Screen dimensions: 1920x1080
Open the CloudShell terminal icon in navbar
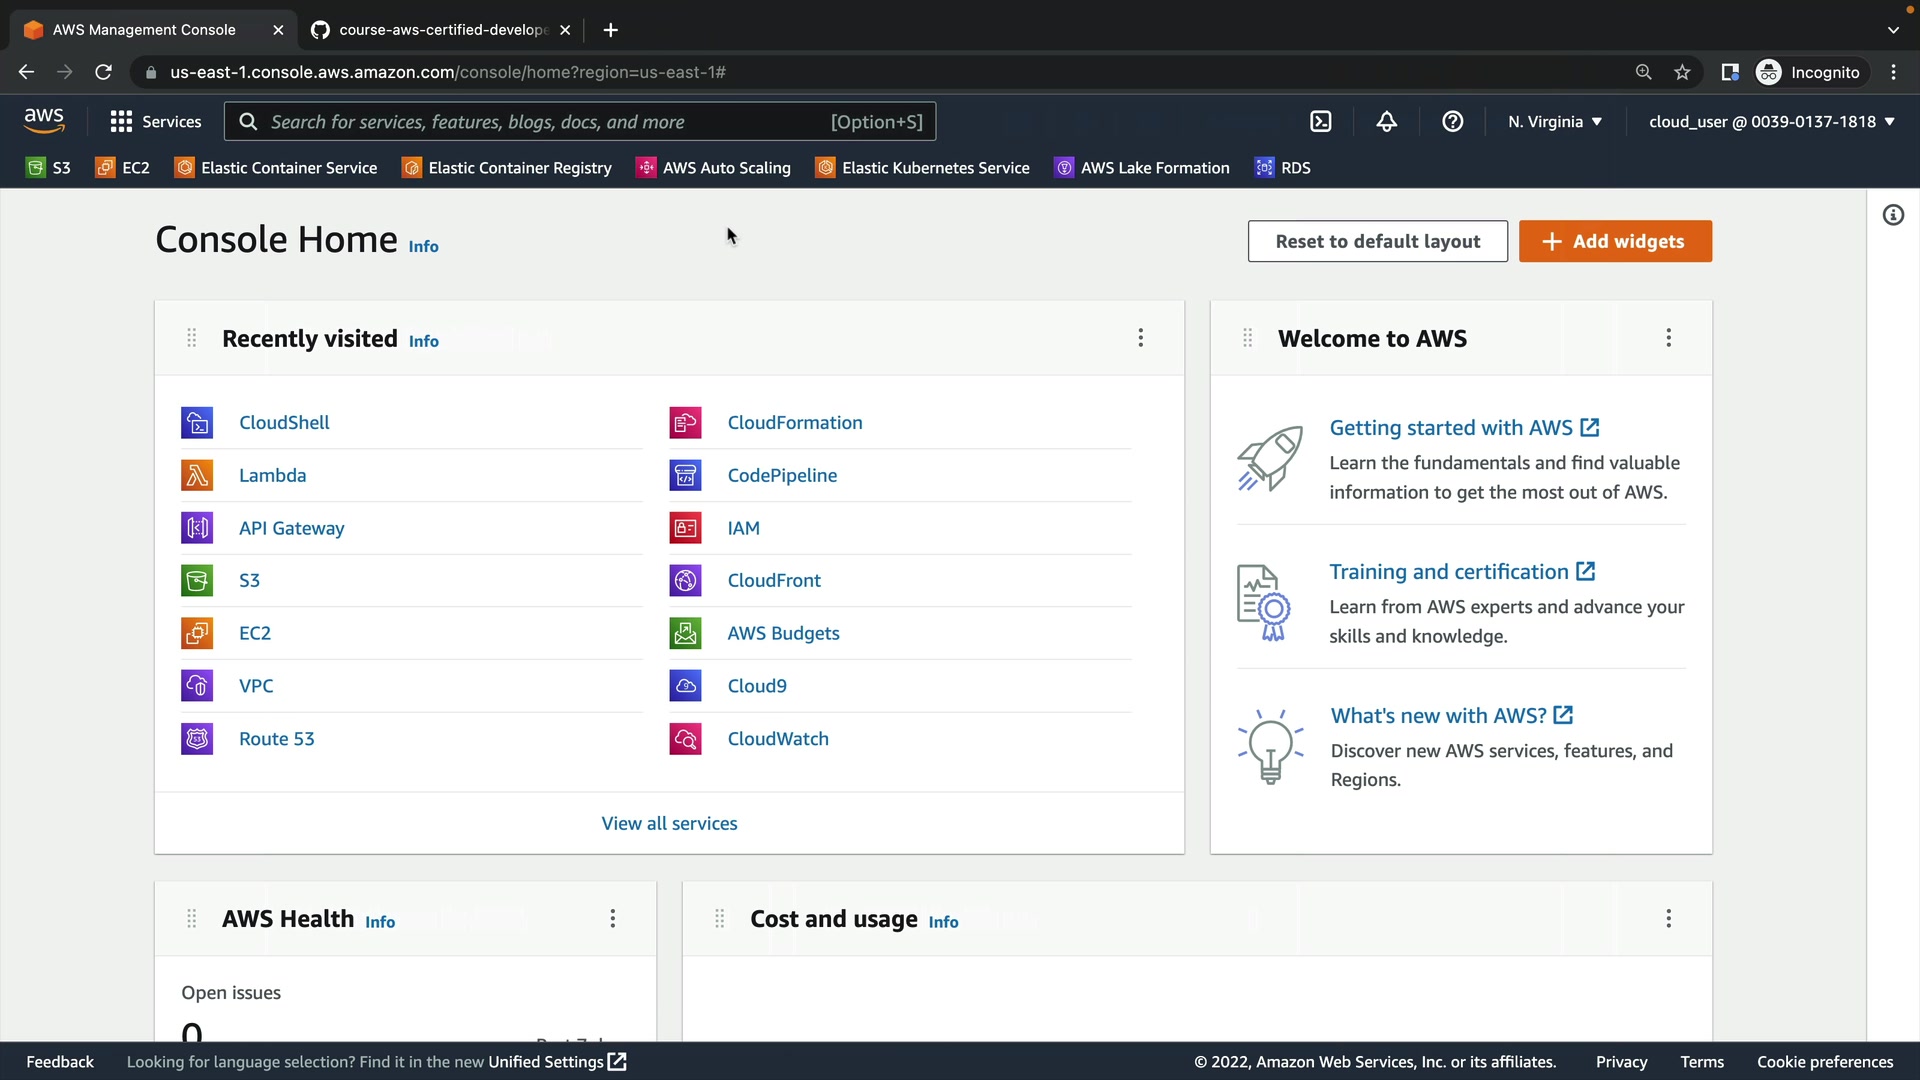1321,122
